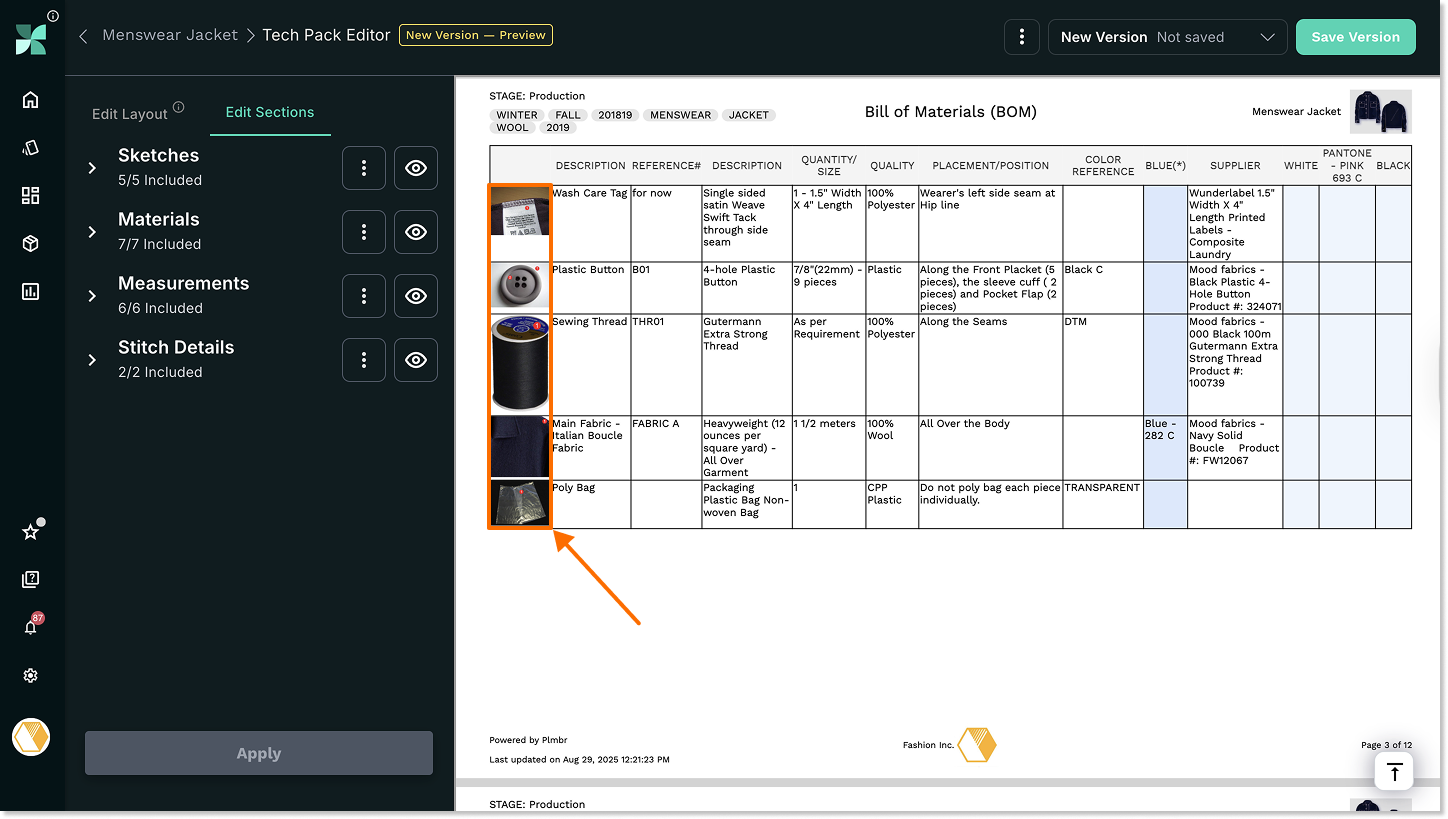This screenshot has width=1448, height=819.
Task: Open three-dot menu next to Sketches
Action: coord(364,168)
